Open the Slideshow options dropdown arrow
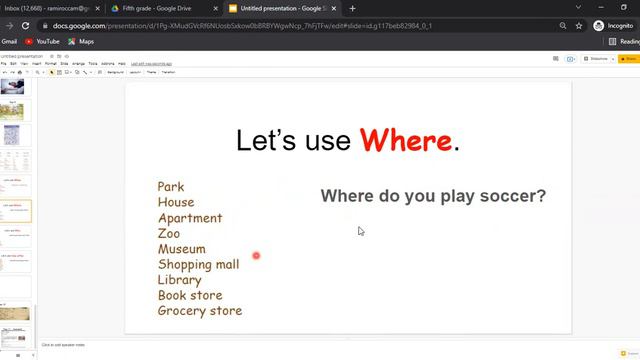640x360 pixels. click(613, 59)
